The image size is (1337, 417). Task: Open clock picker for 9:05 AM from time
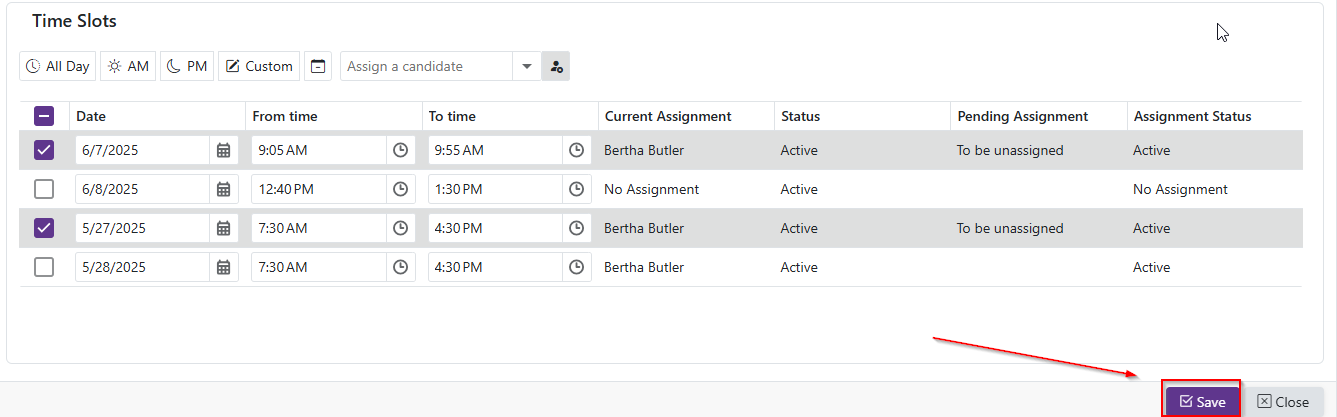click(400, 150)
